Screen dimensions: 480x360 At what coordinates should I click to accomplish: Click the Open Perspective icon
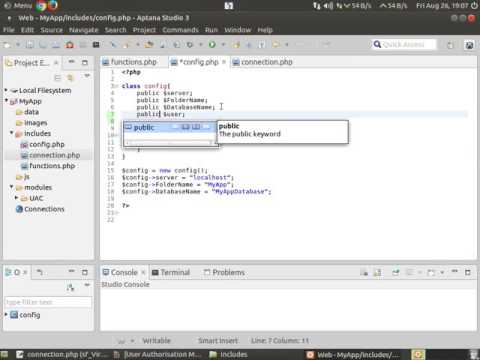pos(450,45)
